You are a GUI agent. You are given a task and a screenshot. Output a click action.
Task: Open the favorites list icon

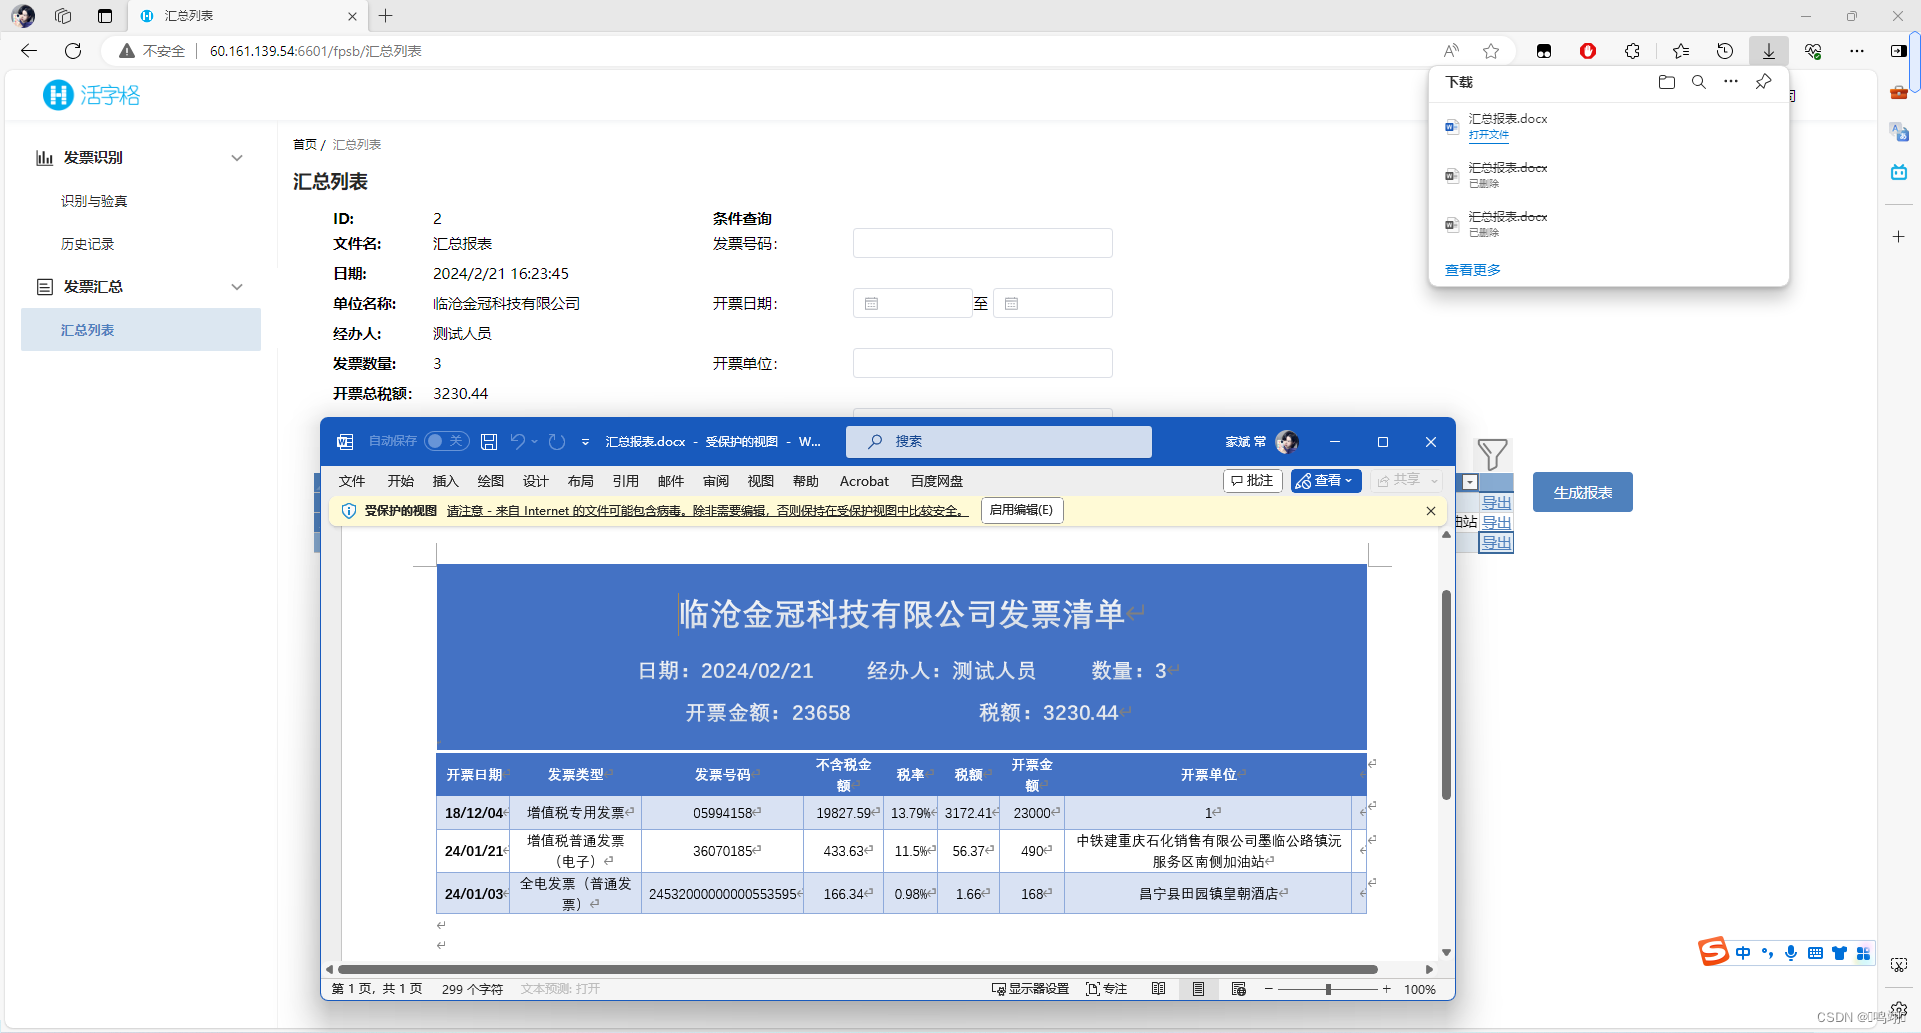click(1680, 51)
